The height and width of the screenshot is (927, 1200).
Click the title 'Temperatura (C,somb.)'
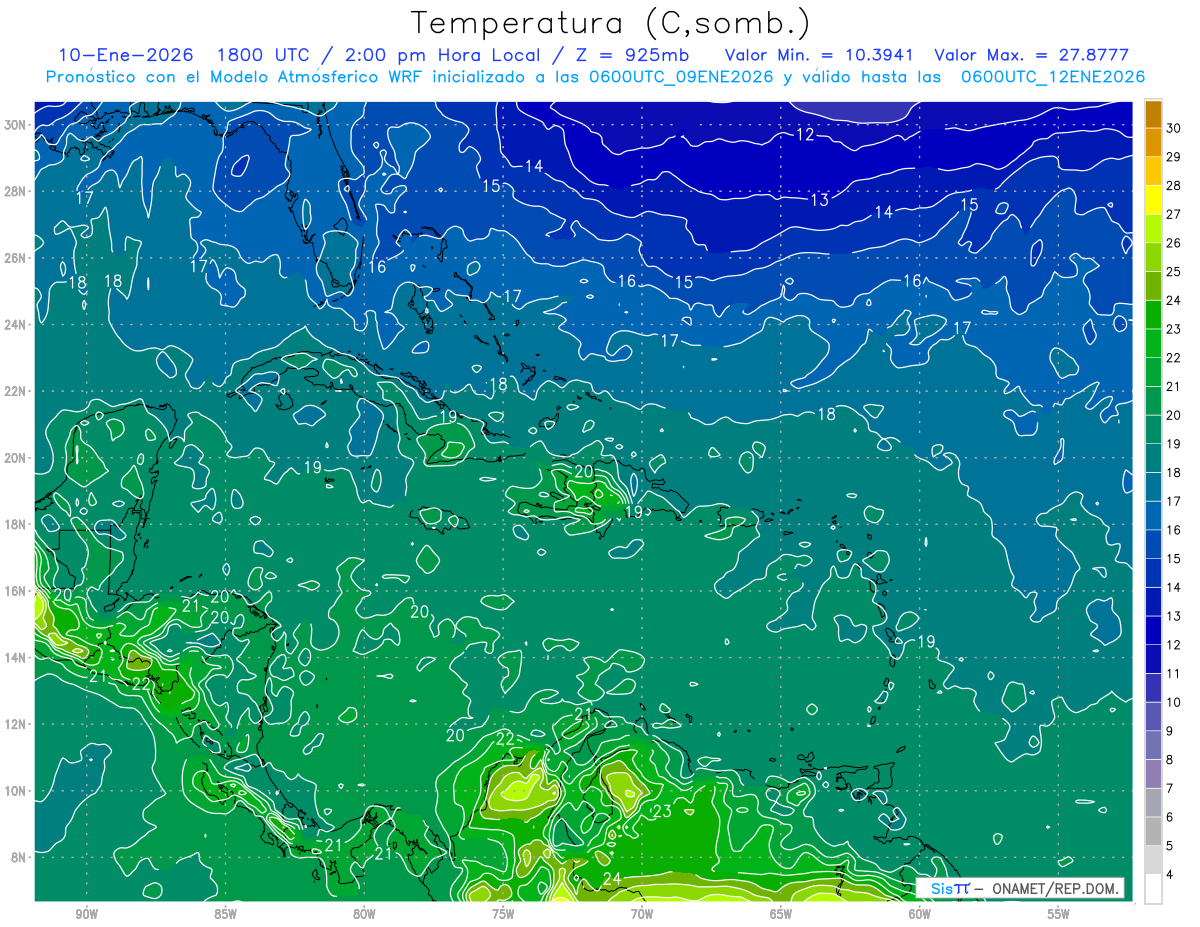611,23
